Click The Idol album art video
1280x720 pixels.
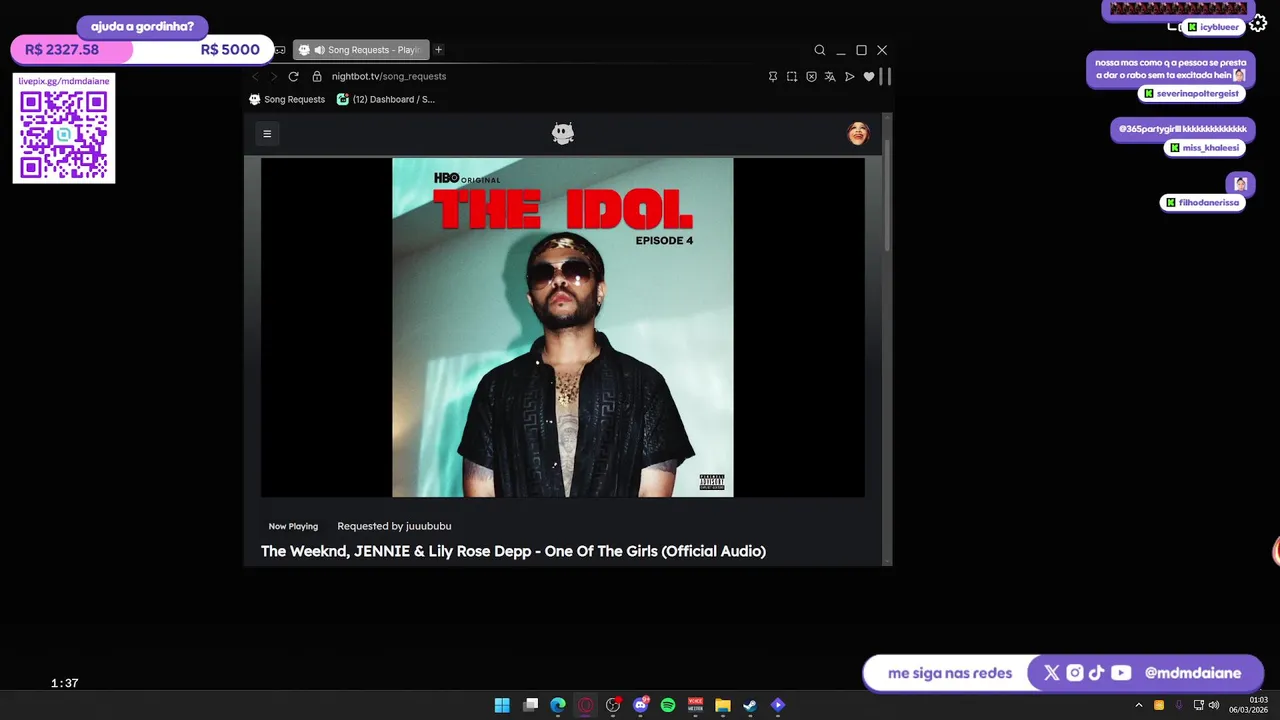point(563,327)
